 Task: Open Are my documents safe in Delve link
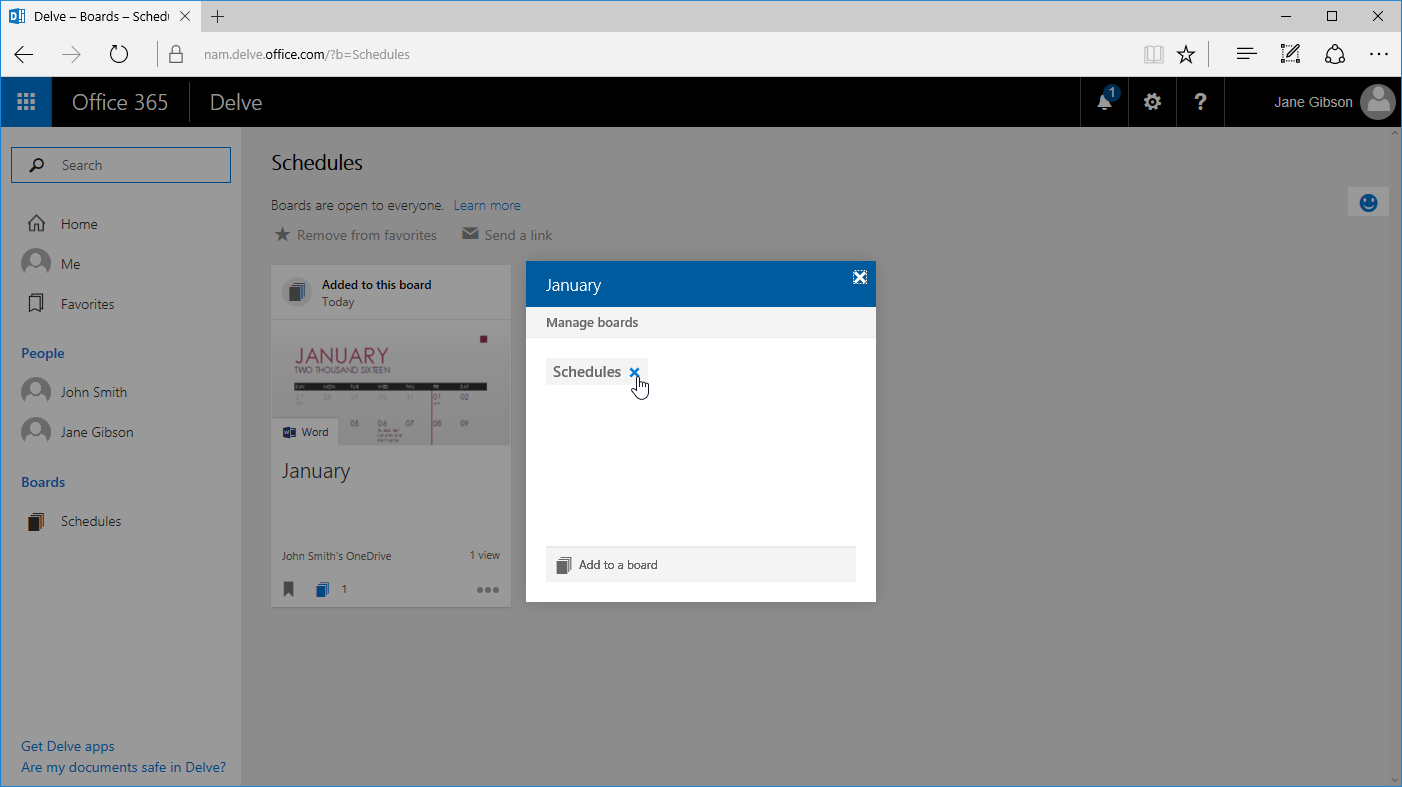pyautogui.click(x=124, y=767)
